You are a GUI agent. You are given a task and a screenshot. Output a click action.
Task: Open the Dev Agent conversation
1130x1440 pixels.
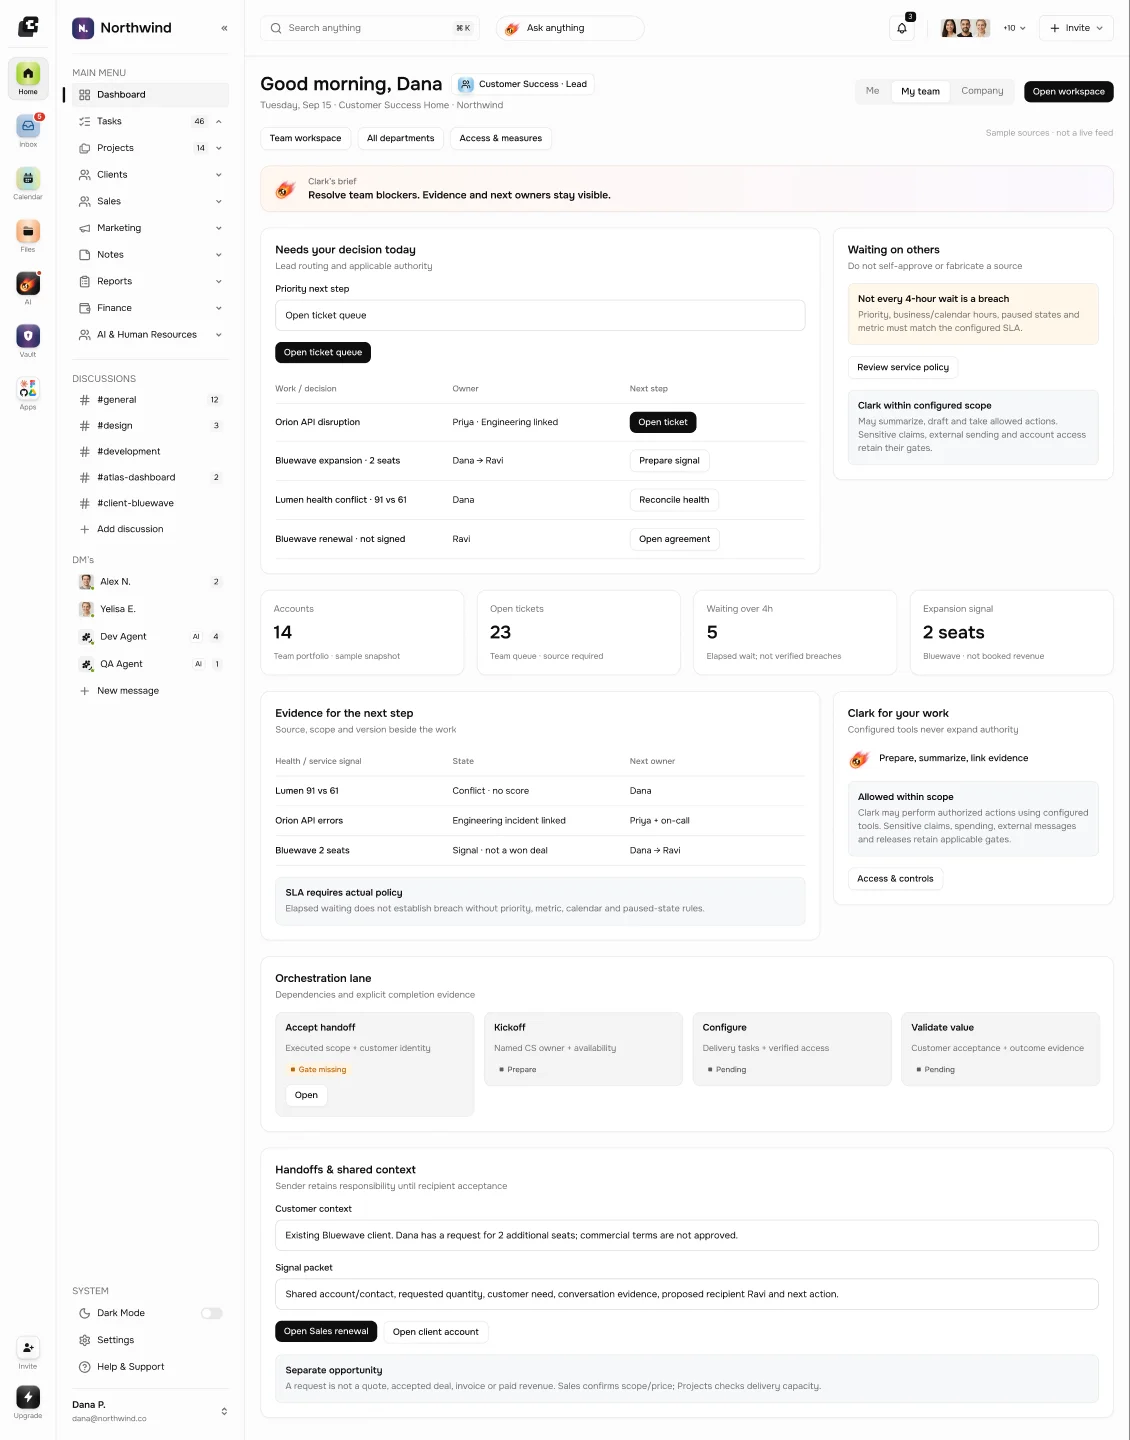[150, 637]
